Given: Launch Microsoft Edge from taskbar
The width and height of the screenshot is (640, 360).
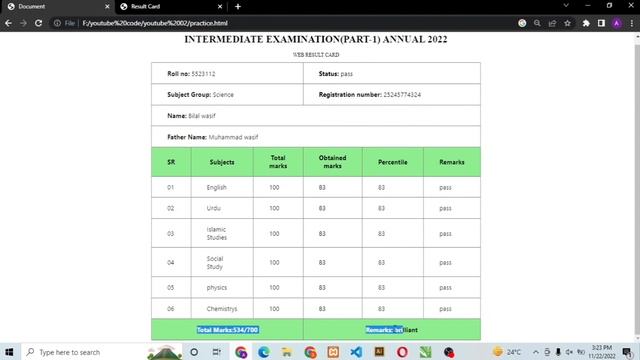Looking at the screenshot, I should tap(264, 352).
